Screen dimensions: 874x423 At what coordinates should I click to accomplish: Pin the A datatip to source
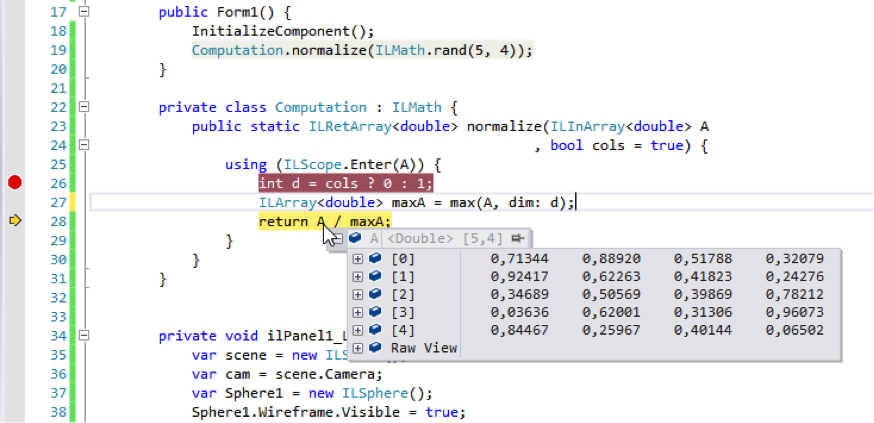pos(518,239)
